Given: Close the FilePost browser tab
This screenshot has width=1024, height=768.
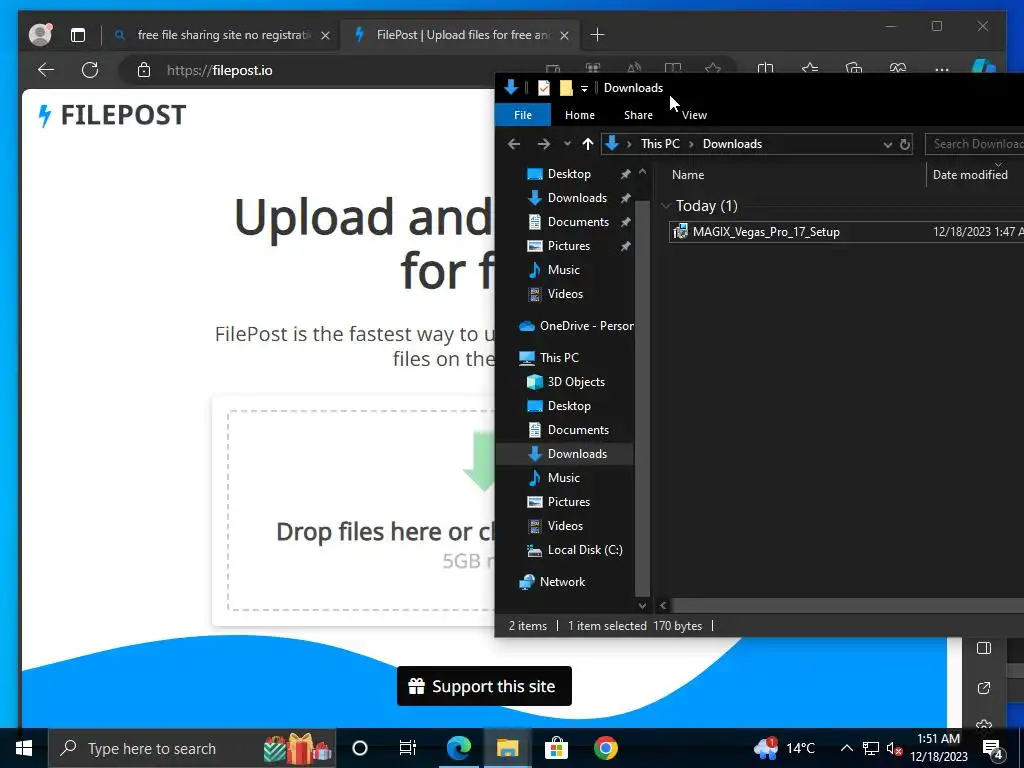Looking at the screenshot, I should point(564,35).
